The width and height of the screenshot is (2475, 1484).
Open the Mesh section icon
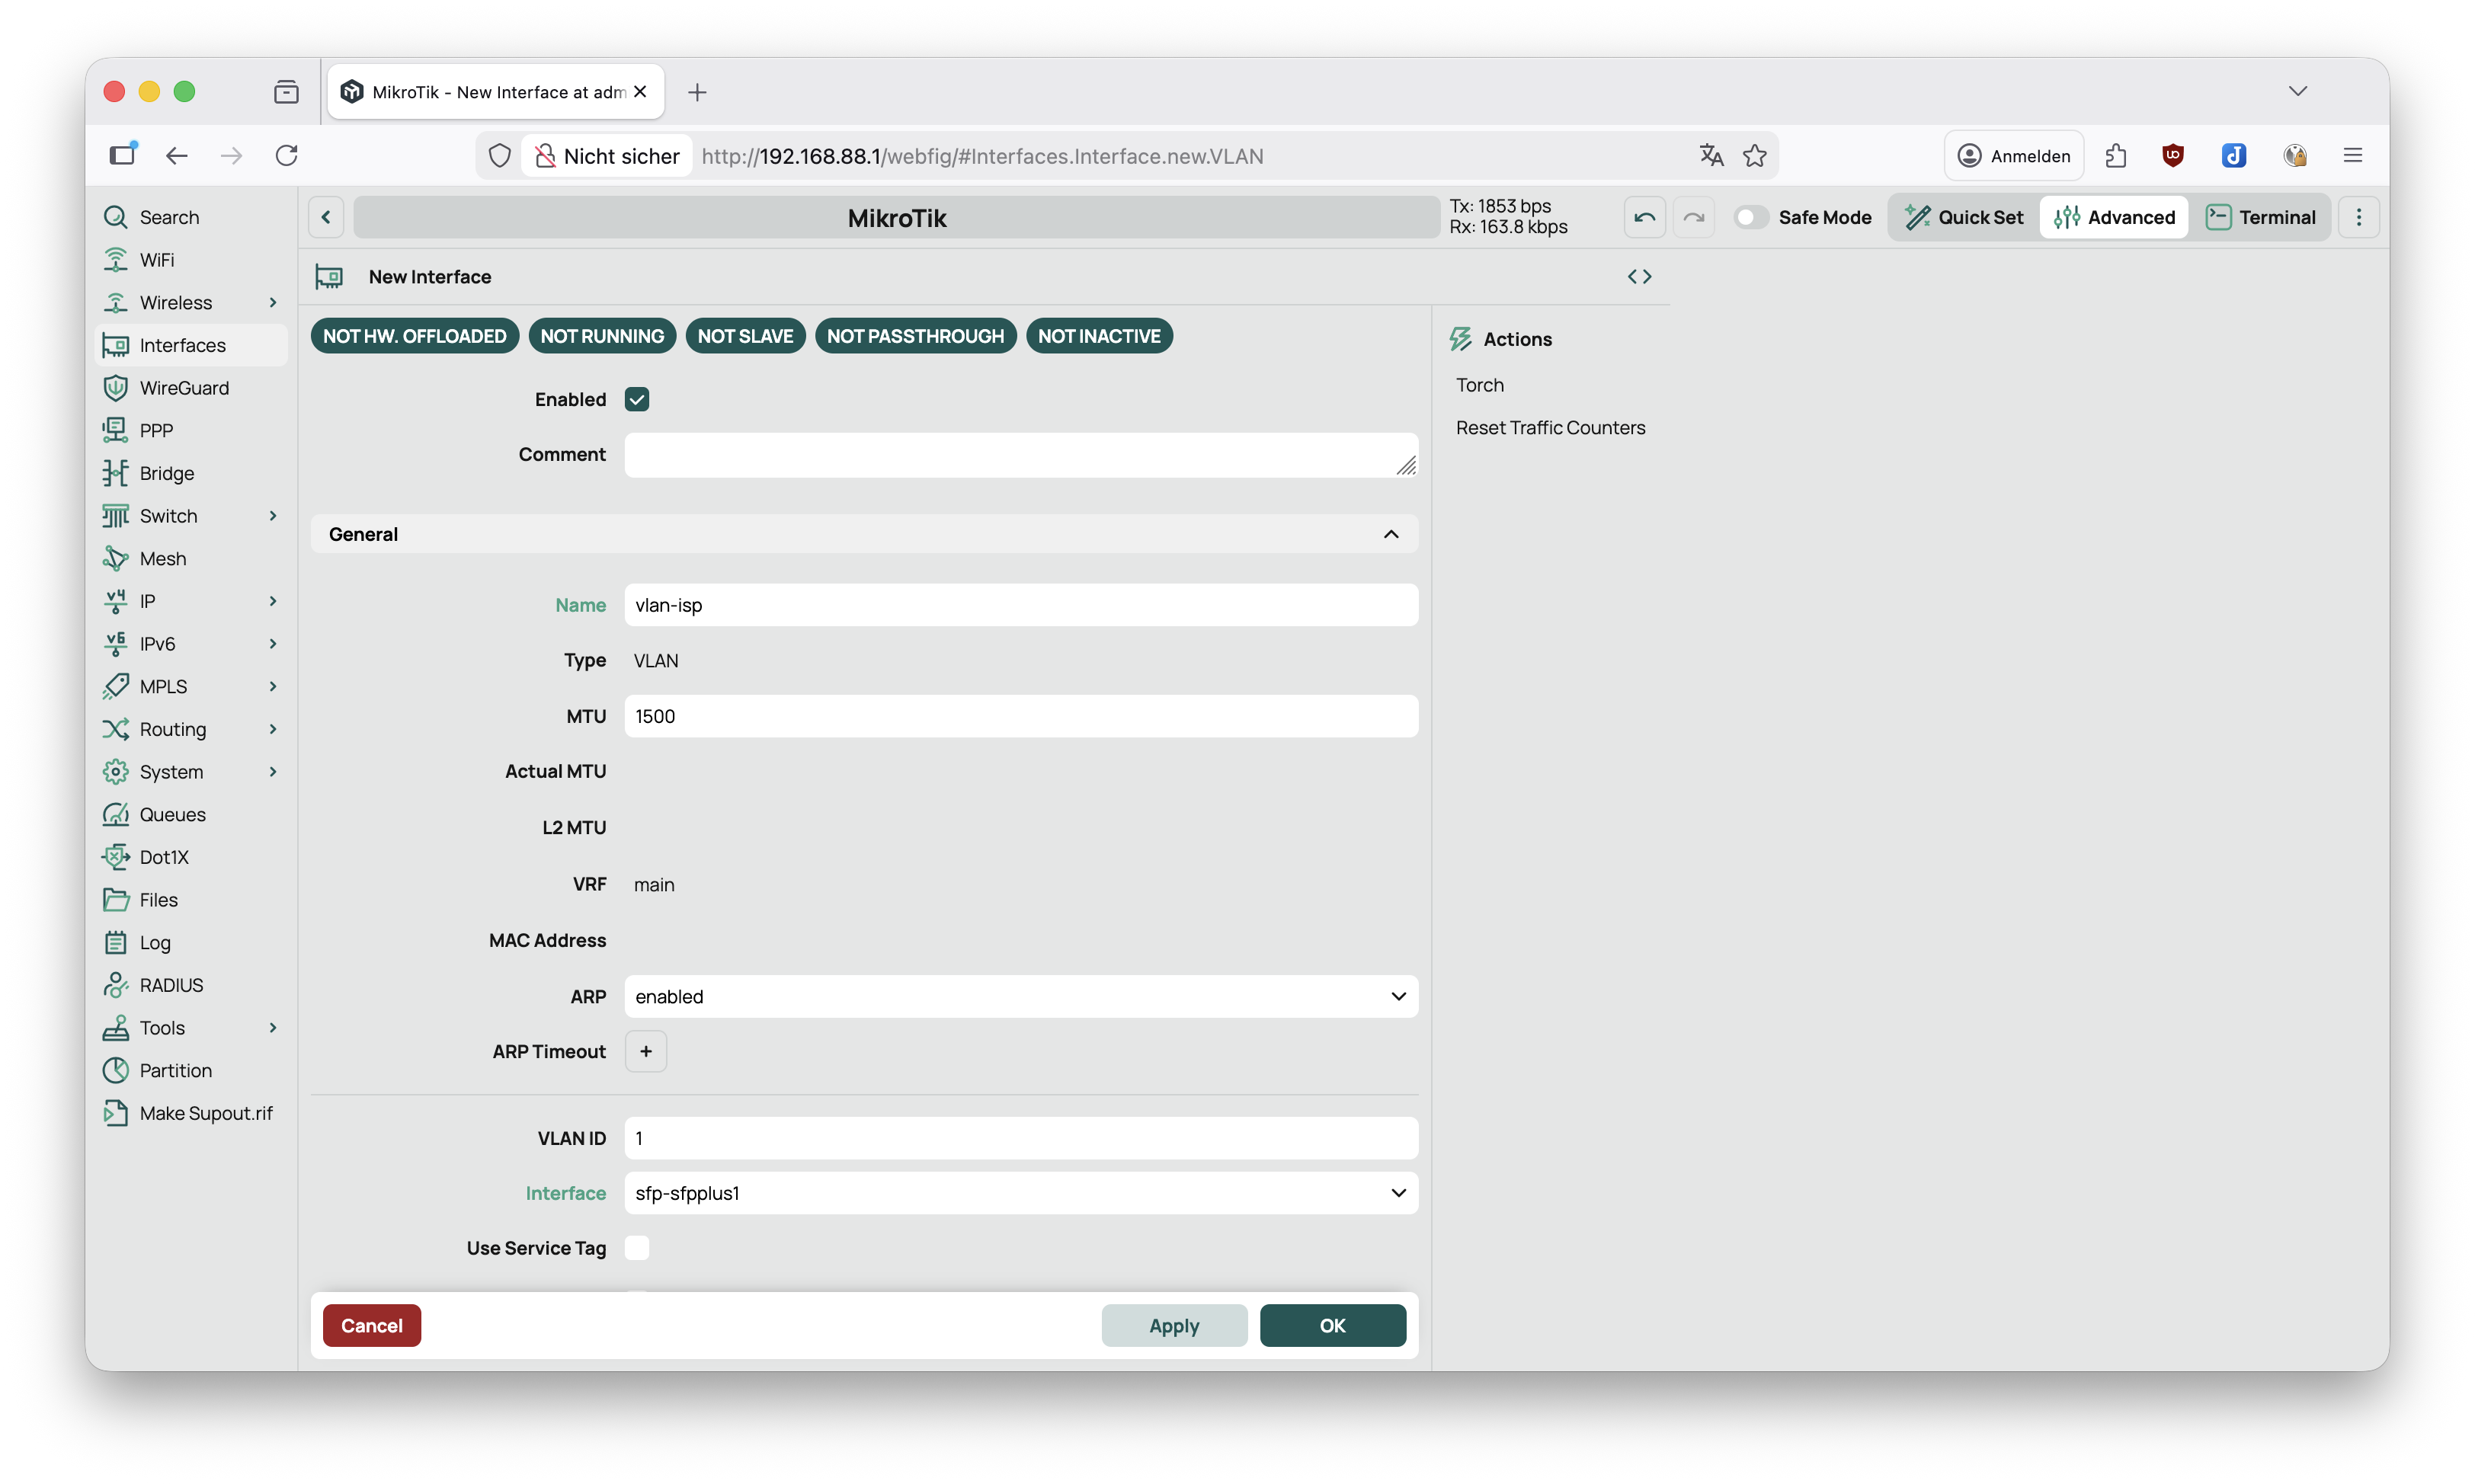[x=116, y=558]
